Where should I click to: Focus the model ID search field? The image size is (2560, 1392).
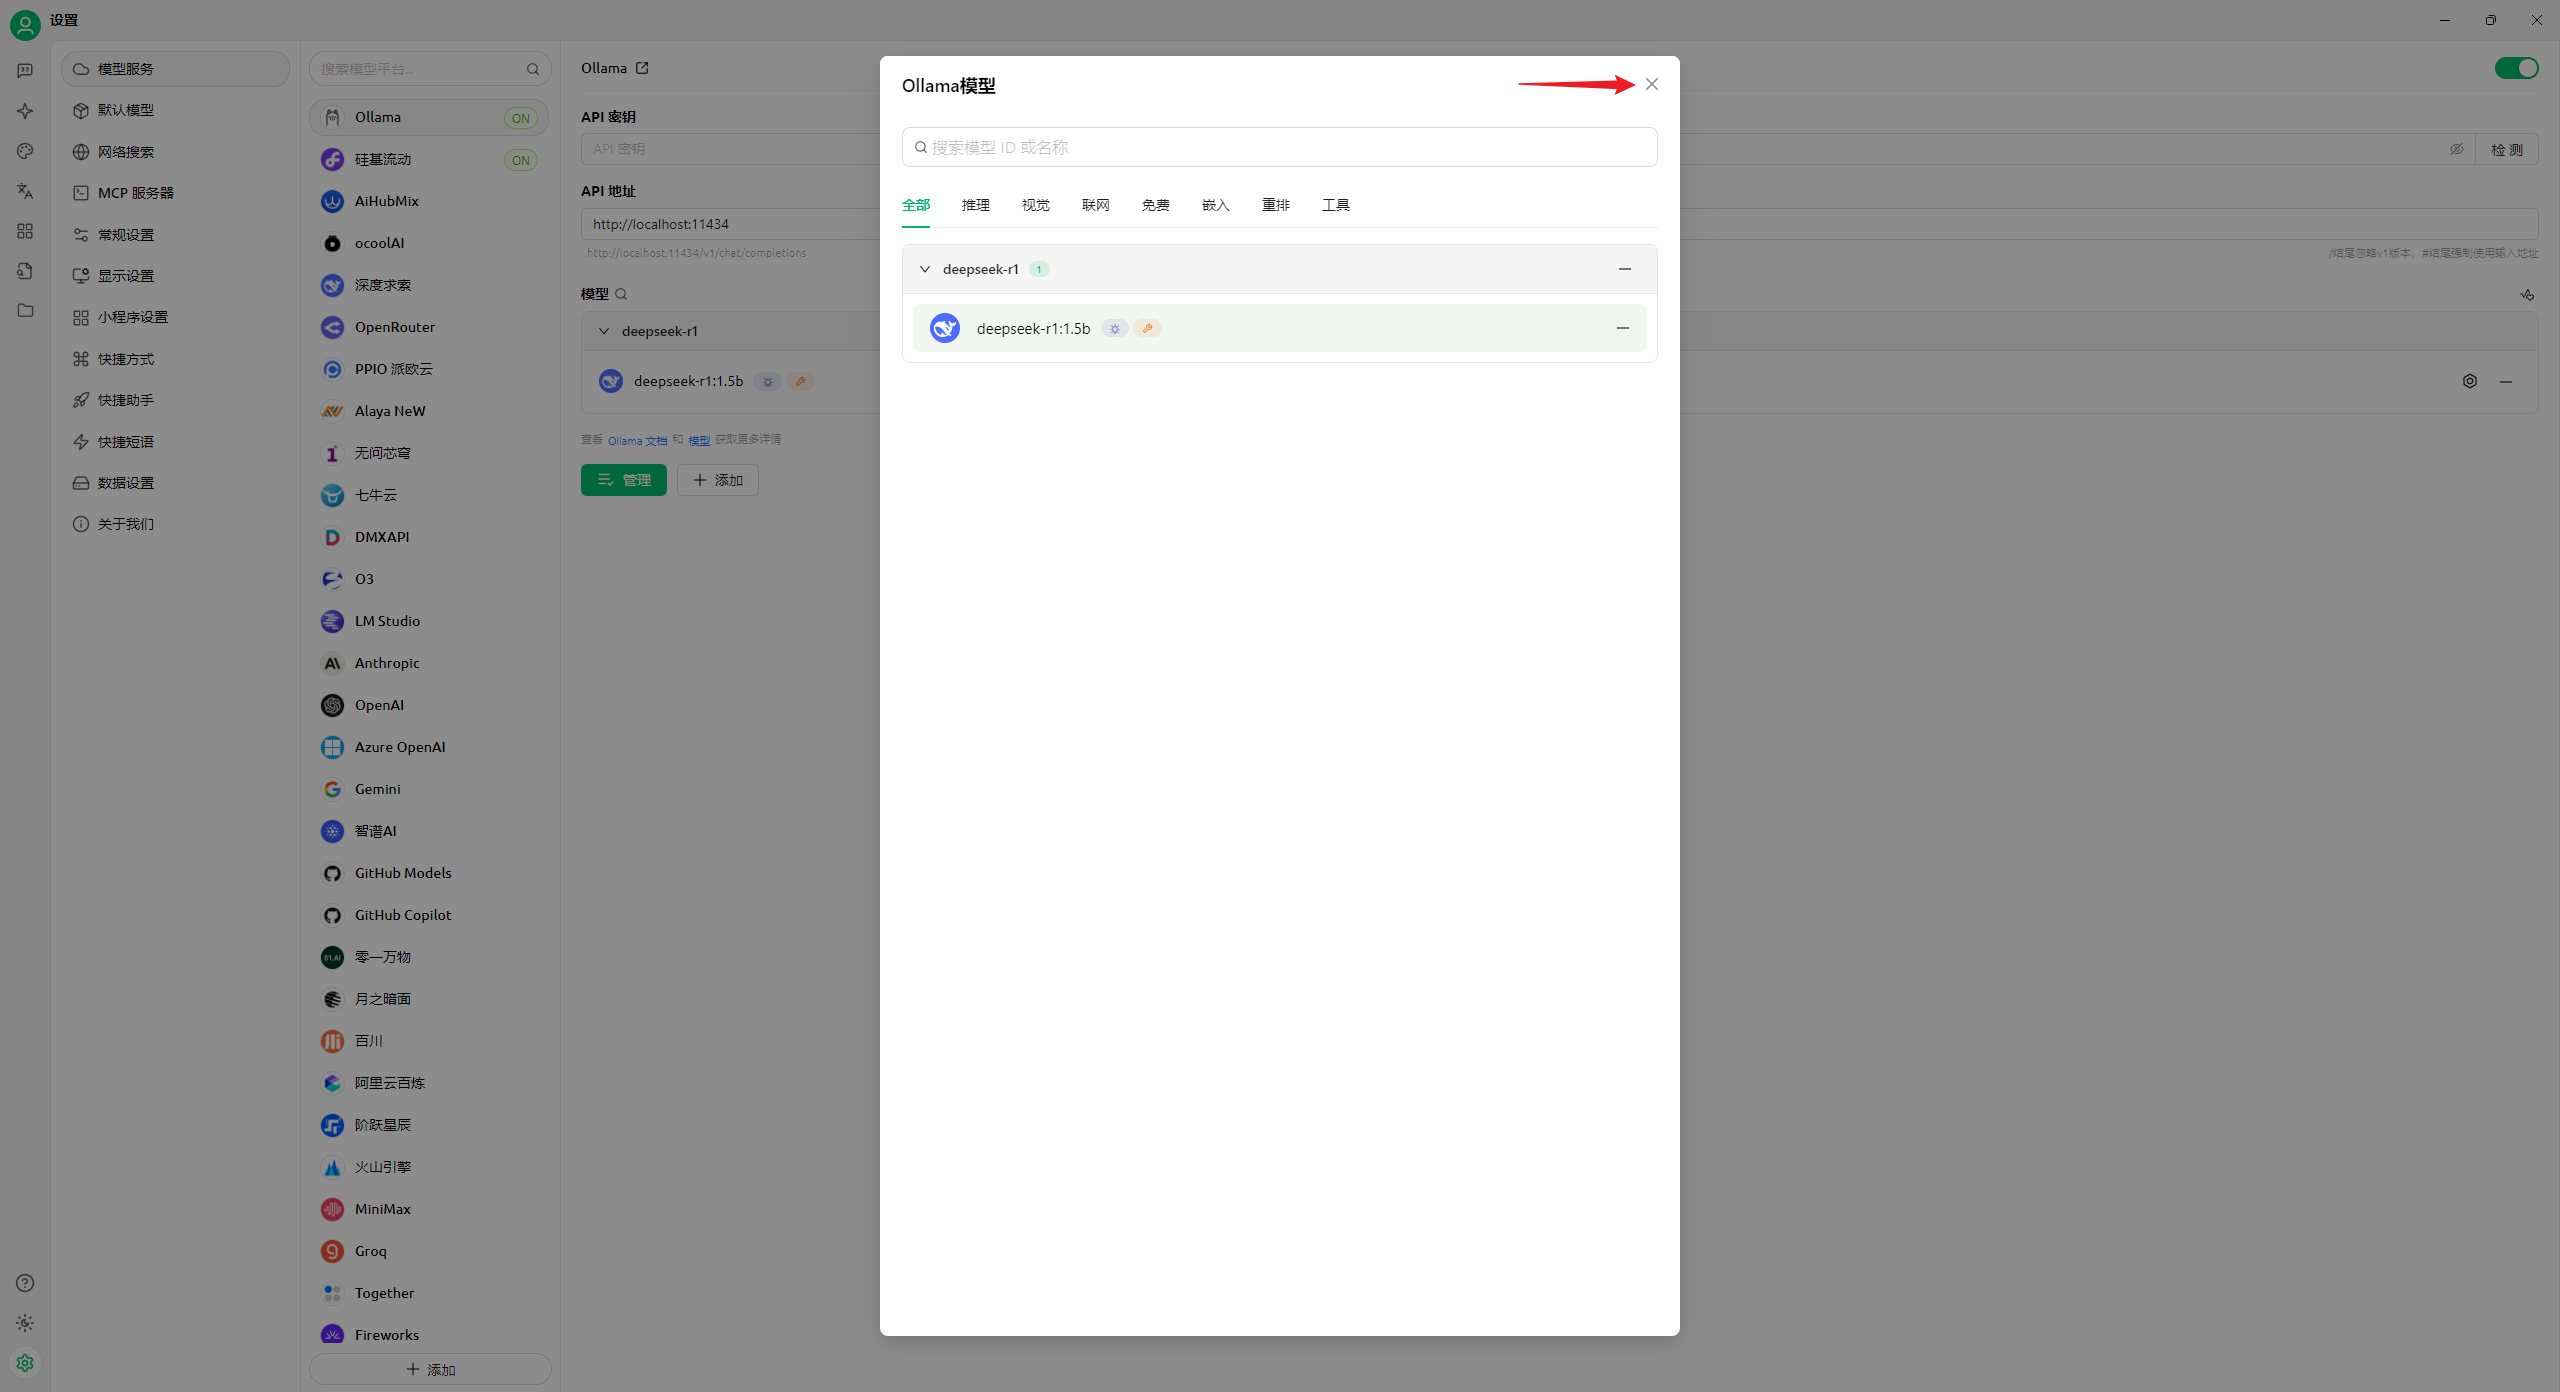coord(1280,147)
